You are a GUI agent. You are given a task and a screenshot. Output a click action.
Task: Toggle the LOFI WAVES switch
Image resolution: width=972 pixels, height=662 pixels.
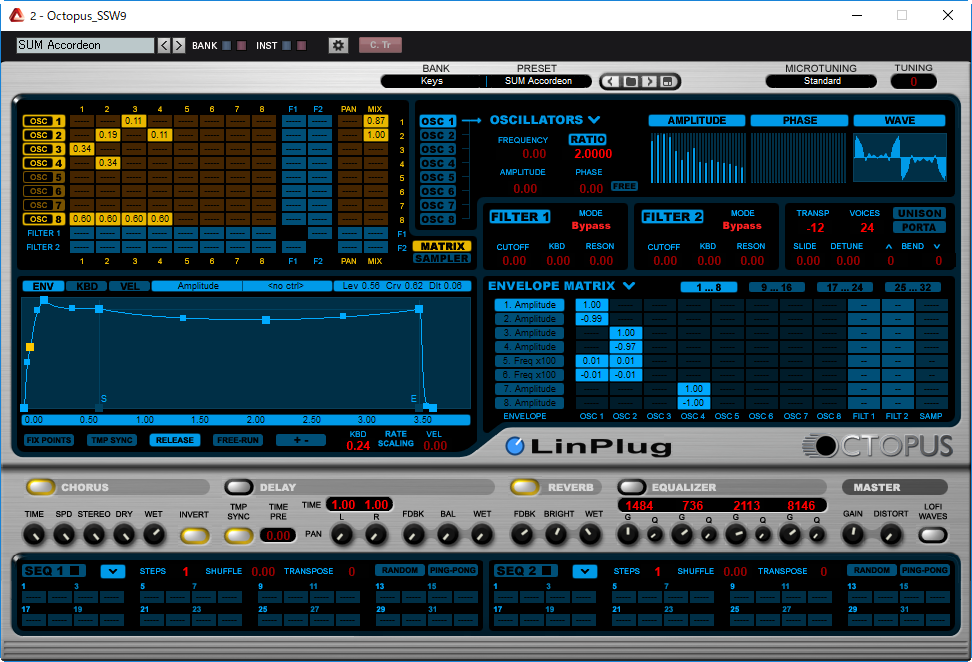point(933,535)
